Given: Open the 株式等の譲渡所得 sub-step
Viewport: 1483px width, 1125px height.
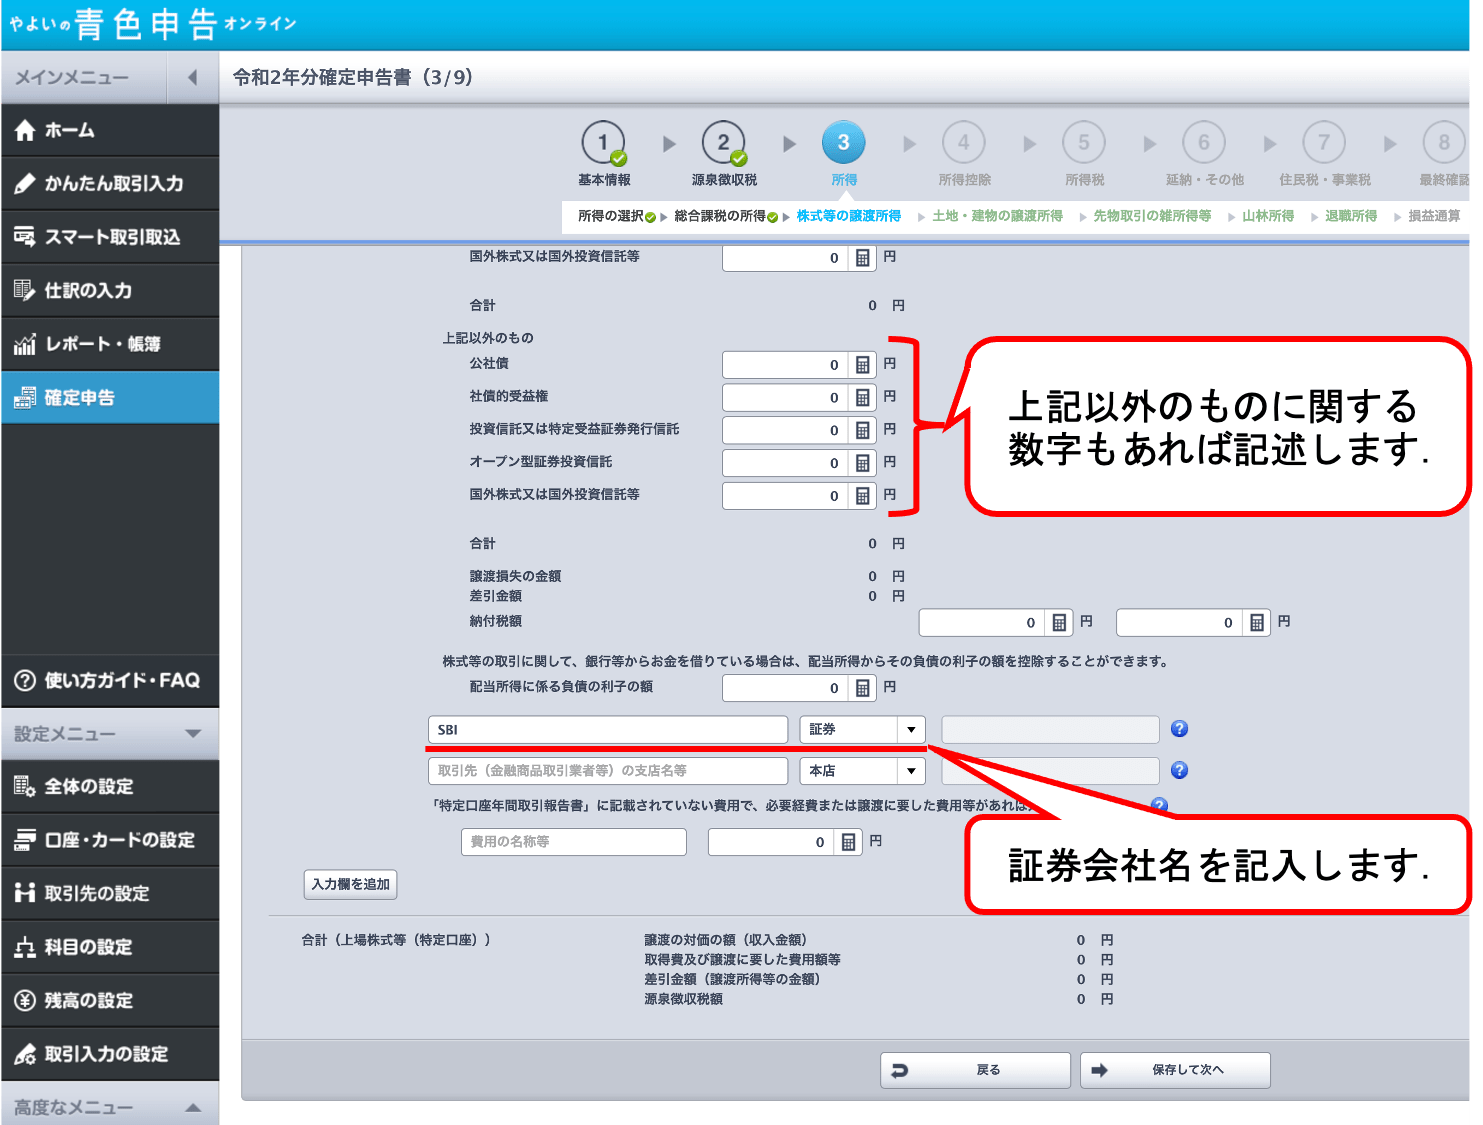Looking at the screenshot, I should pos(848,216).
